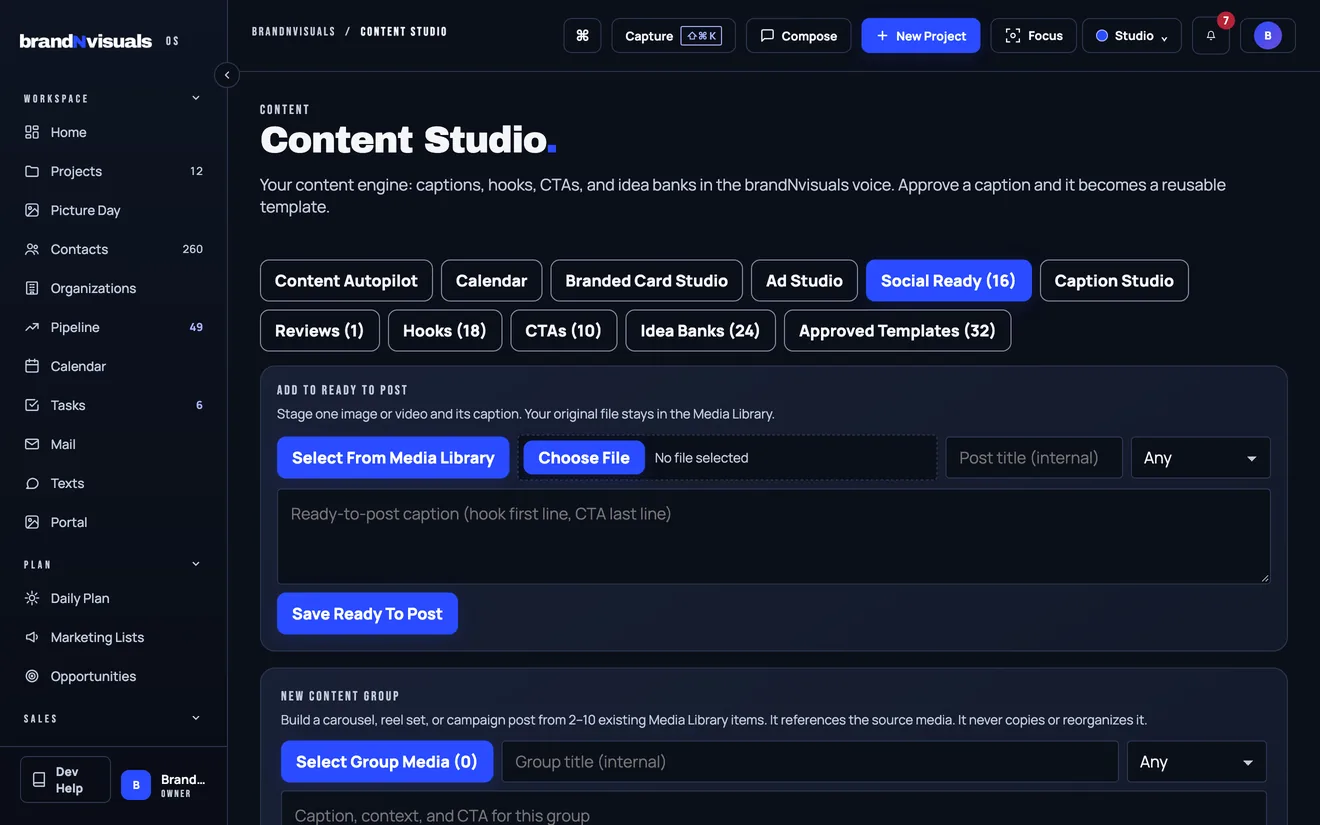The height and width of the screenshot is (825, 1320).
Task: Click the Tasks checkbox icon
Action: [x=32, y=405]
